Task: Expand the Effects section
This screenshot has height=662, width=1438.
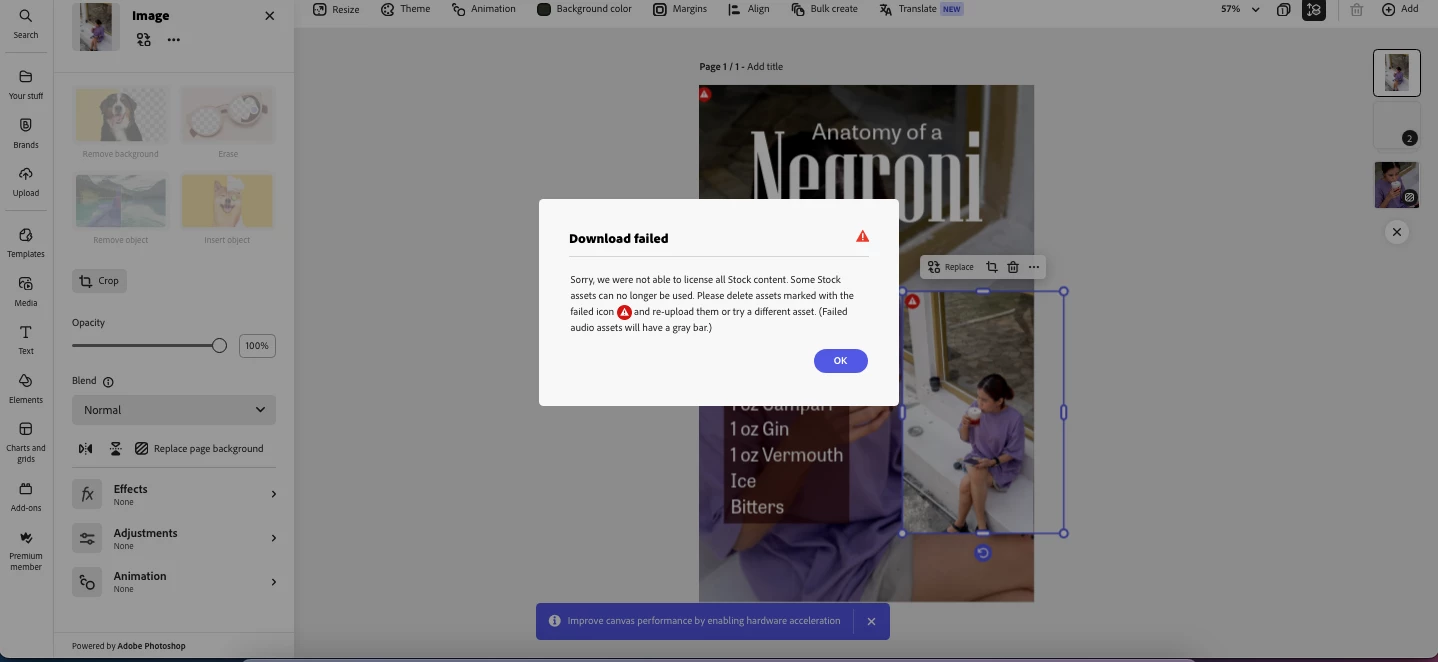Action: click(174, 494)
